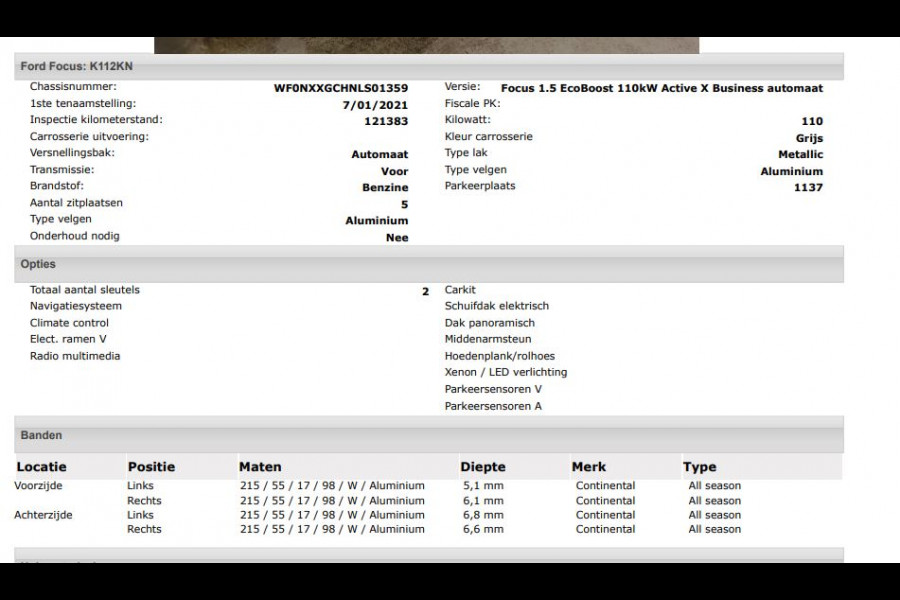Click the Positie column header

tap(151, 467)
